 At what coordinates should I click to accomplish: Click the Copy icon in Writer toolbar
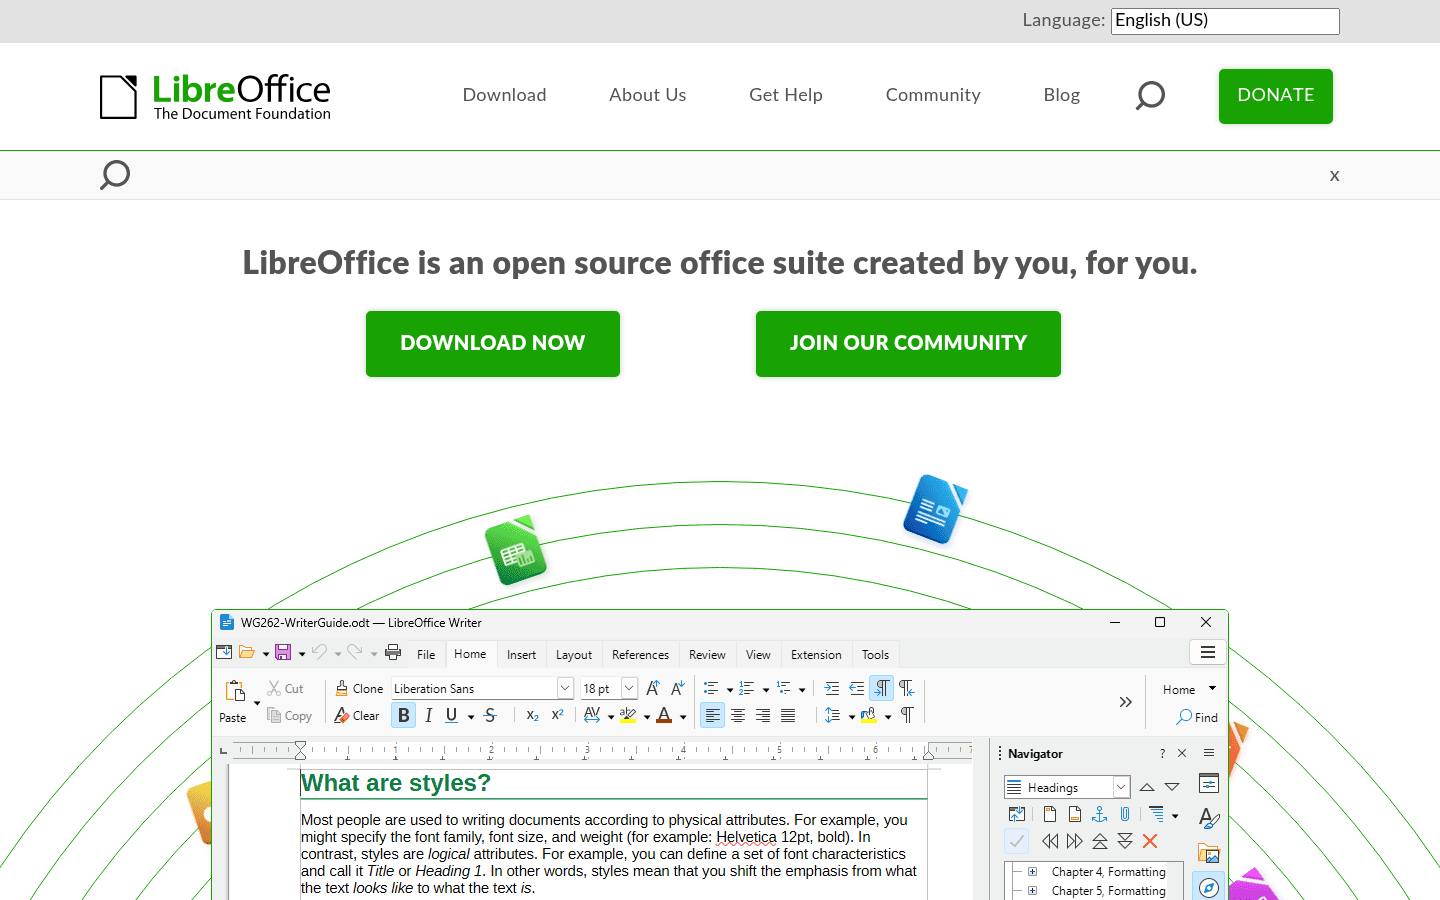274,715
